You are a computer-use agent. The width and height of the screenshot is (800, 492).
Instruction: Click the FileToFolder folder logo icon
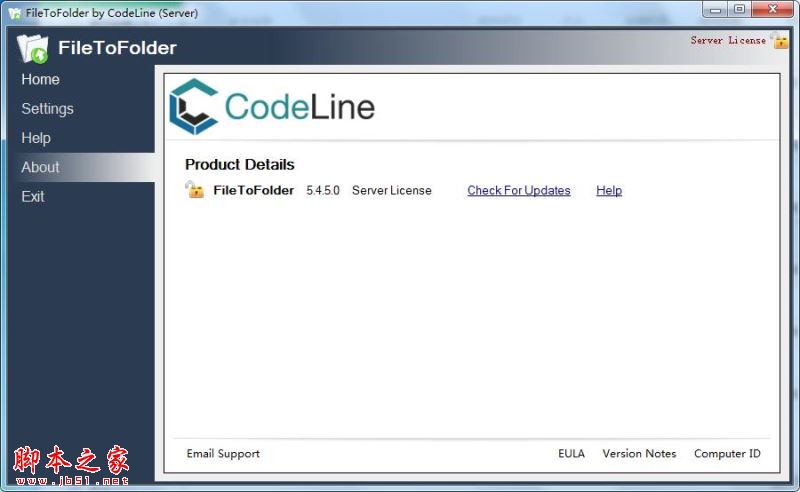pos(32,48)
